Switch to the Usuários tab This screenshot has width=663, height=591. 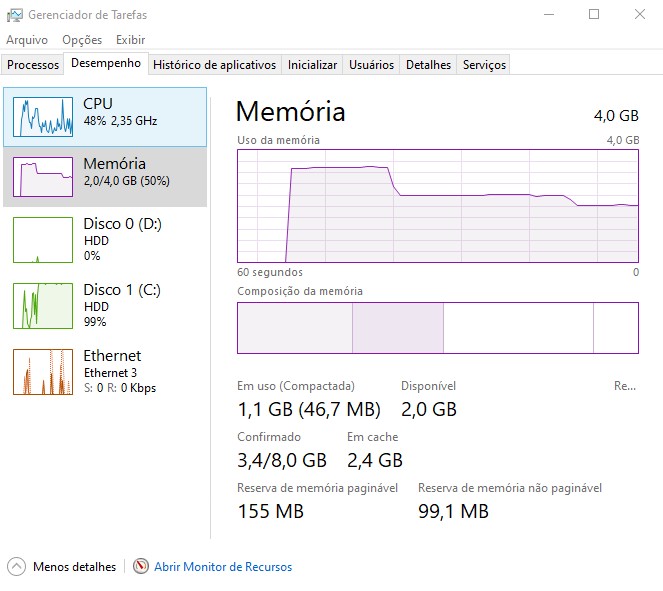click(371, 65)
